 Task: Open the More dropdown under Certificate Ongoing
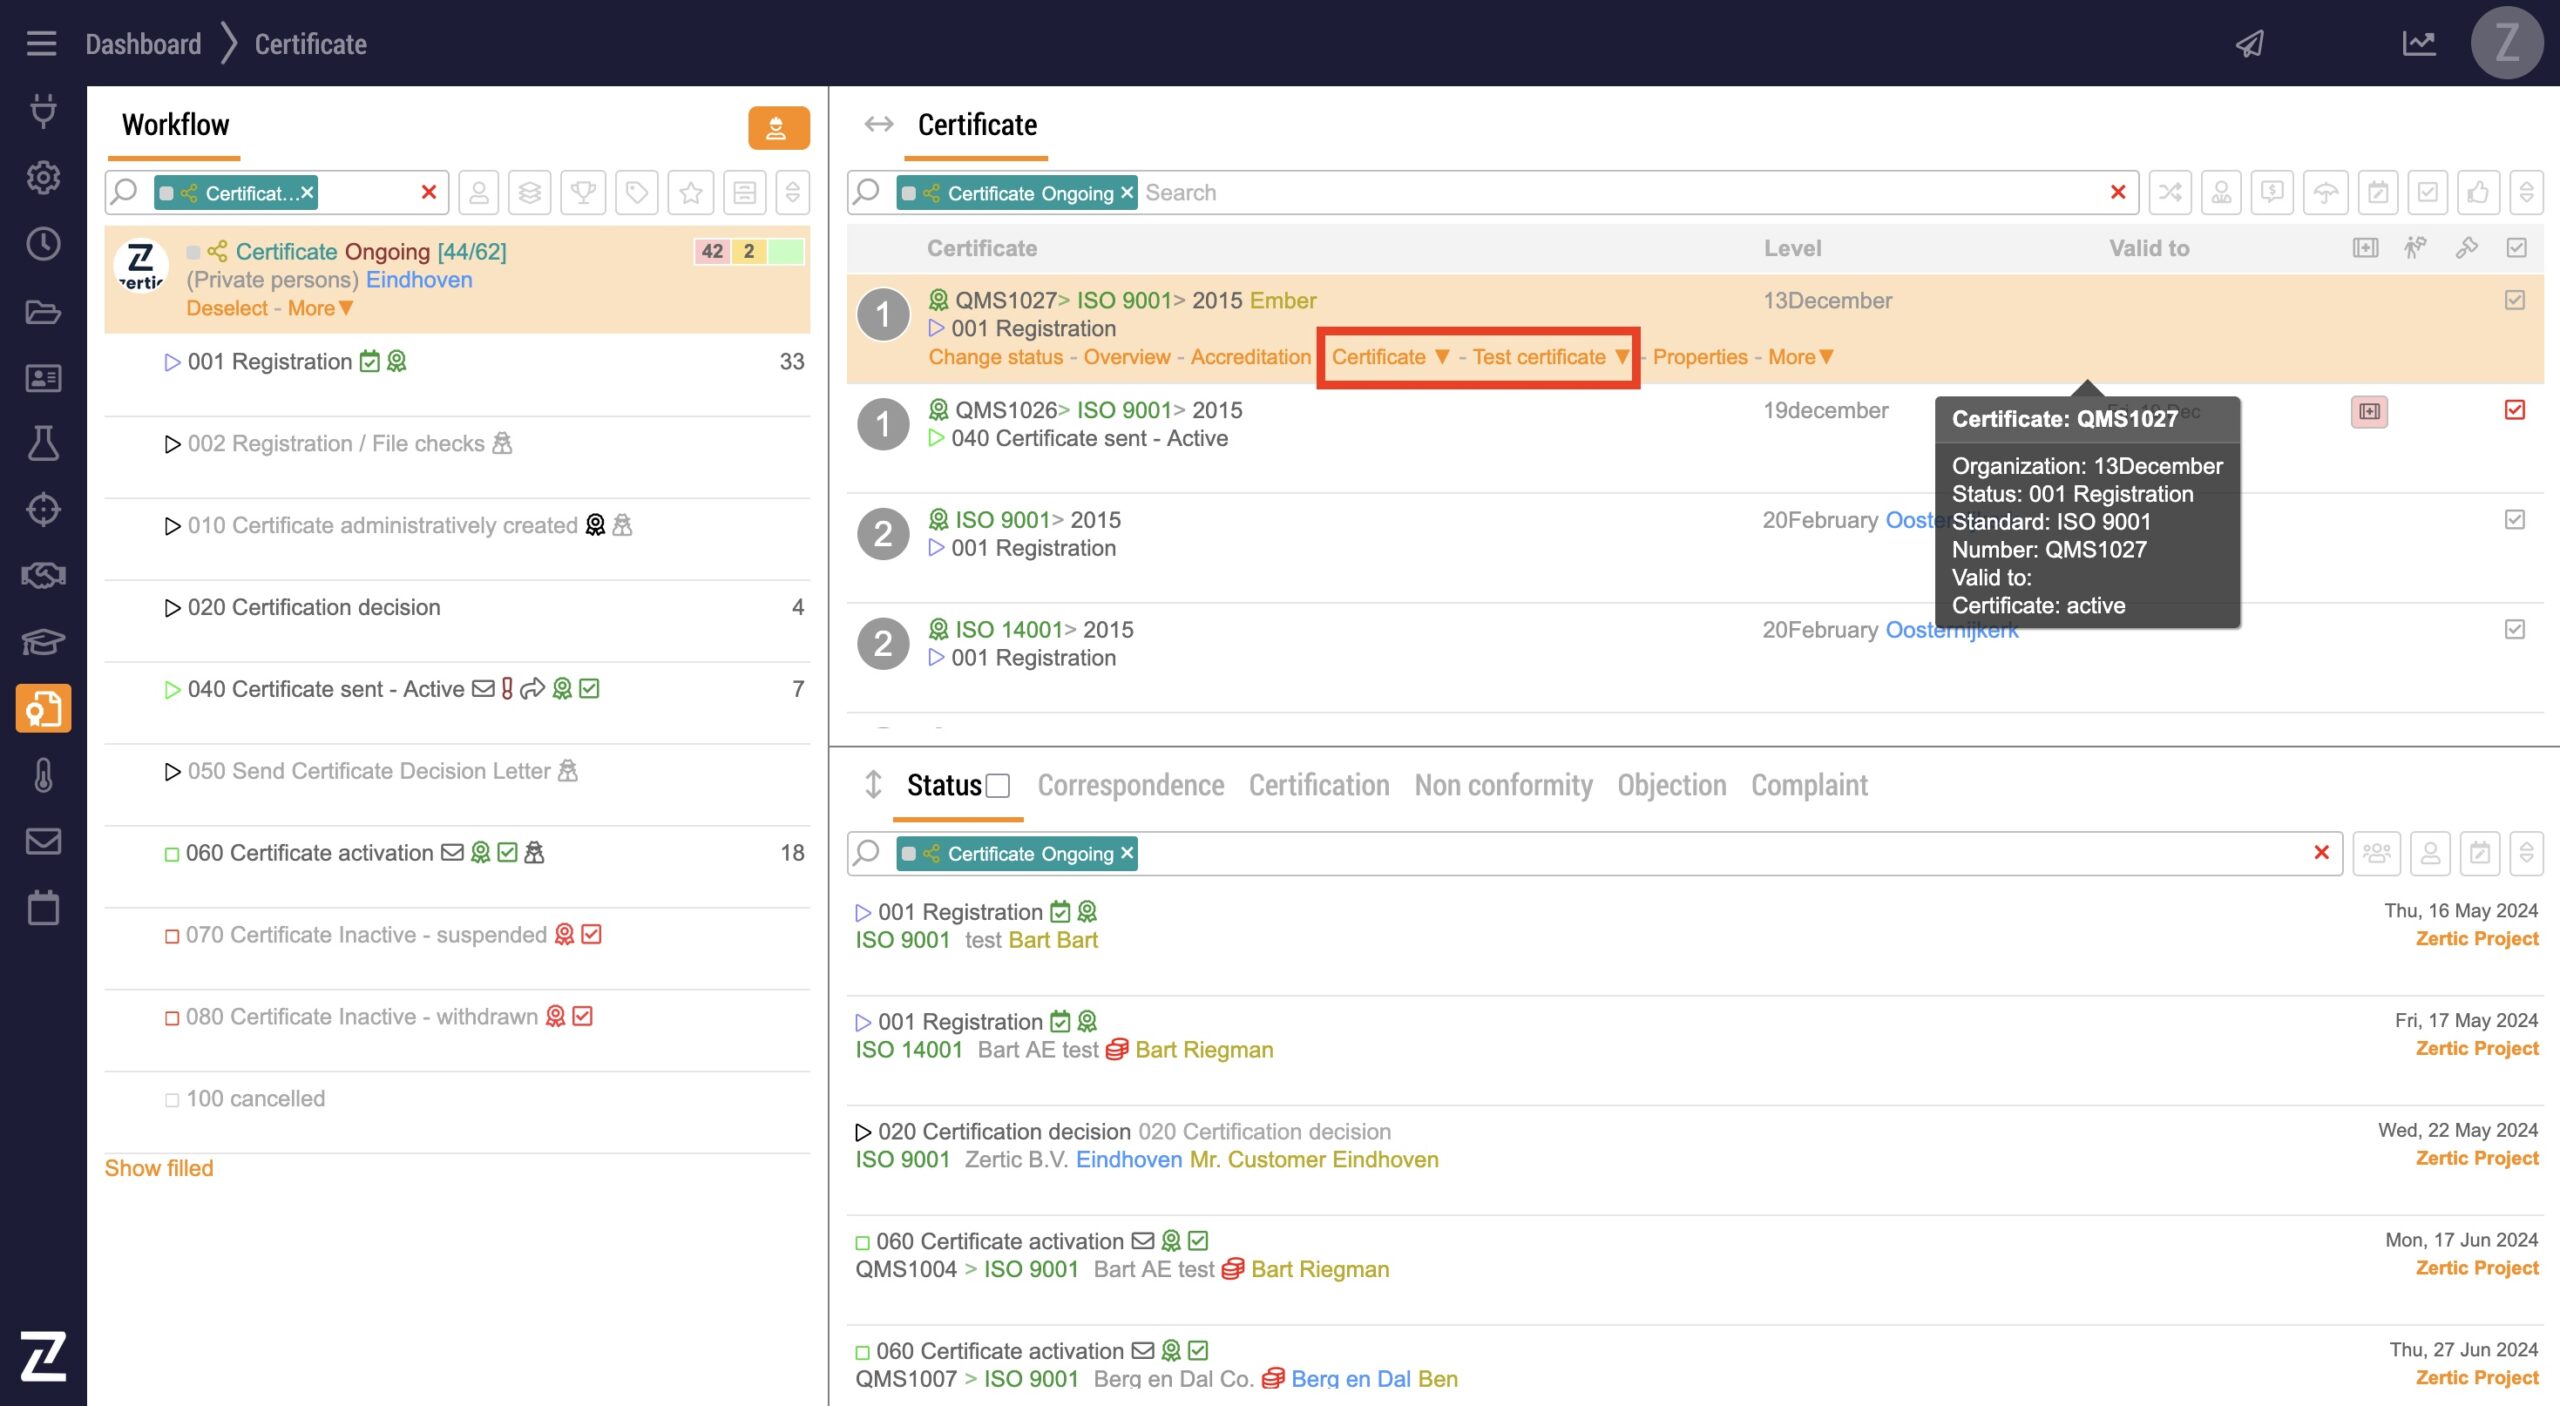point(320,308)
